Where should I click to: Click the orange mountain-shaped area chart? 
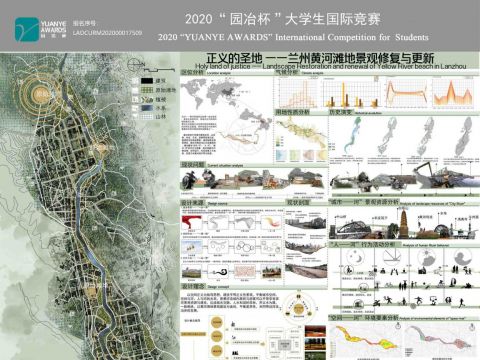(x=453, y=92)
